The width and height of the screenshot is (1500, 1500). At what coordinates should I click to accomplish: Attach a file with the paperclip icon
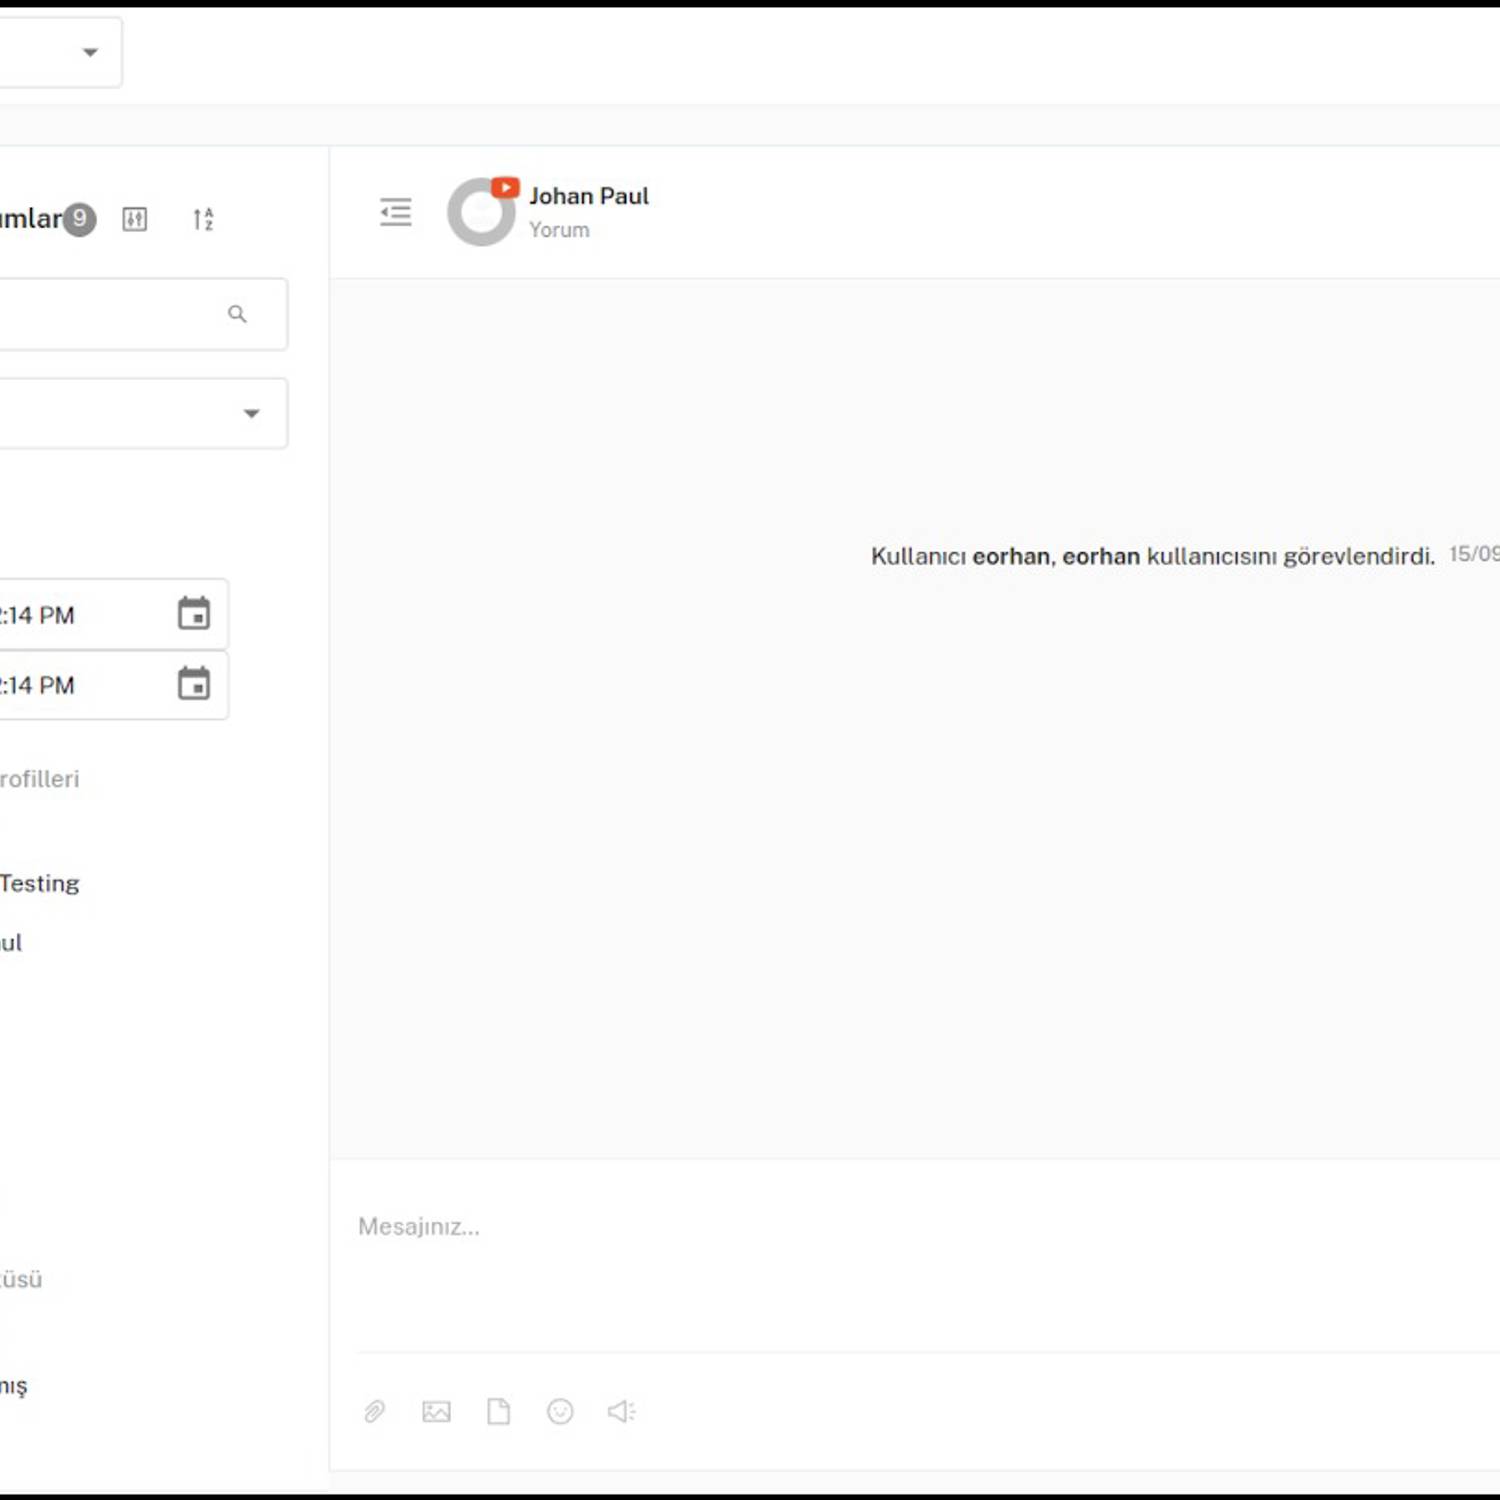pos(375,1411)
